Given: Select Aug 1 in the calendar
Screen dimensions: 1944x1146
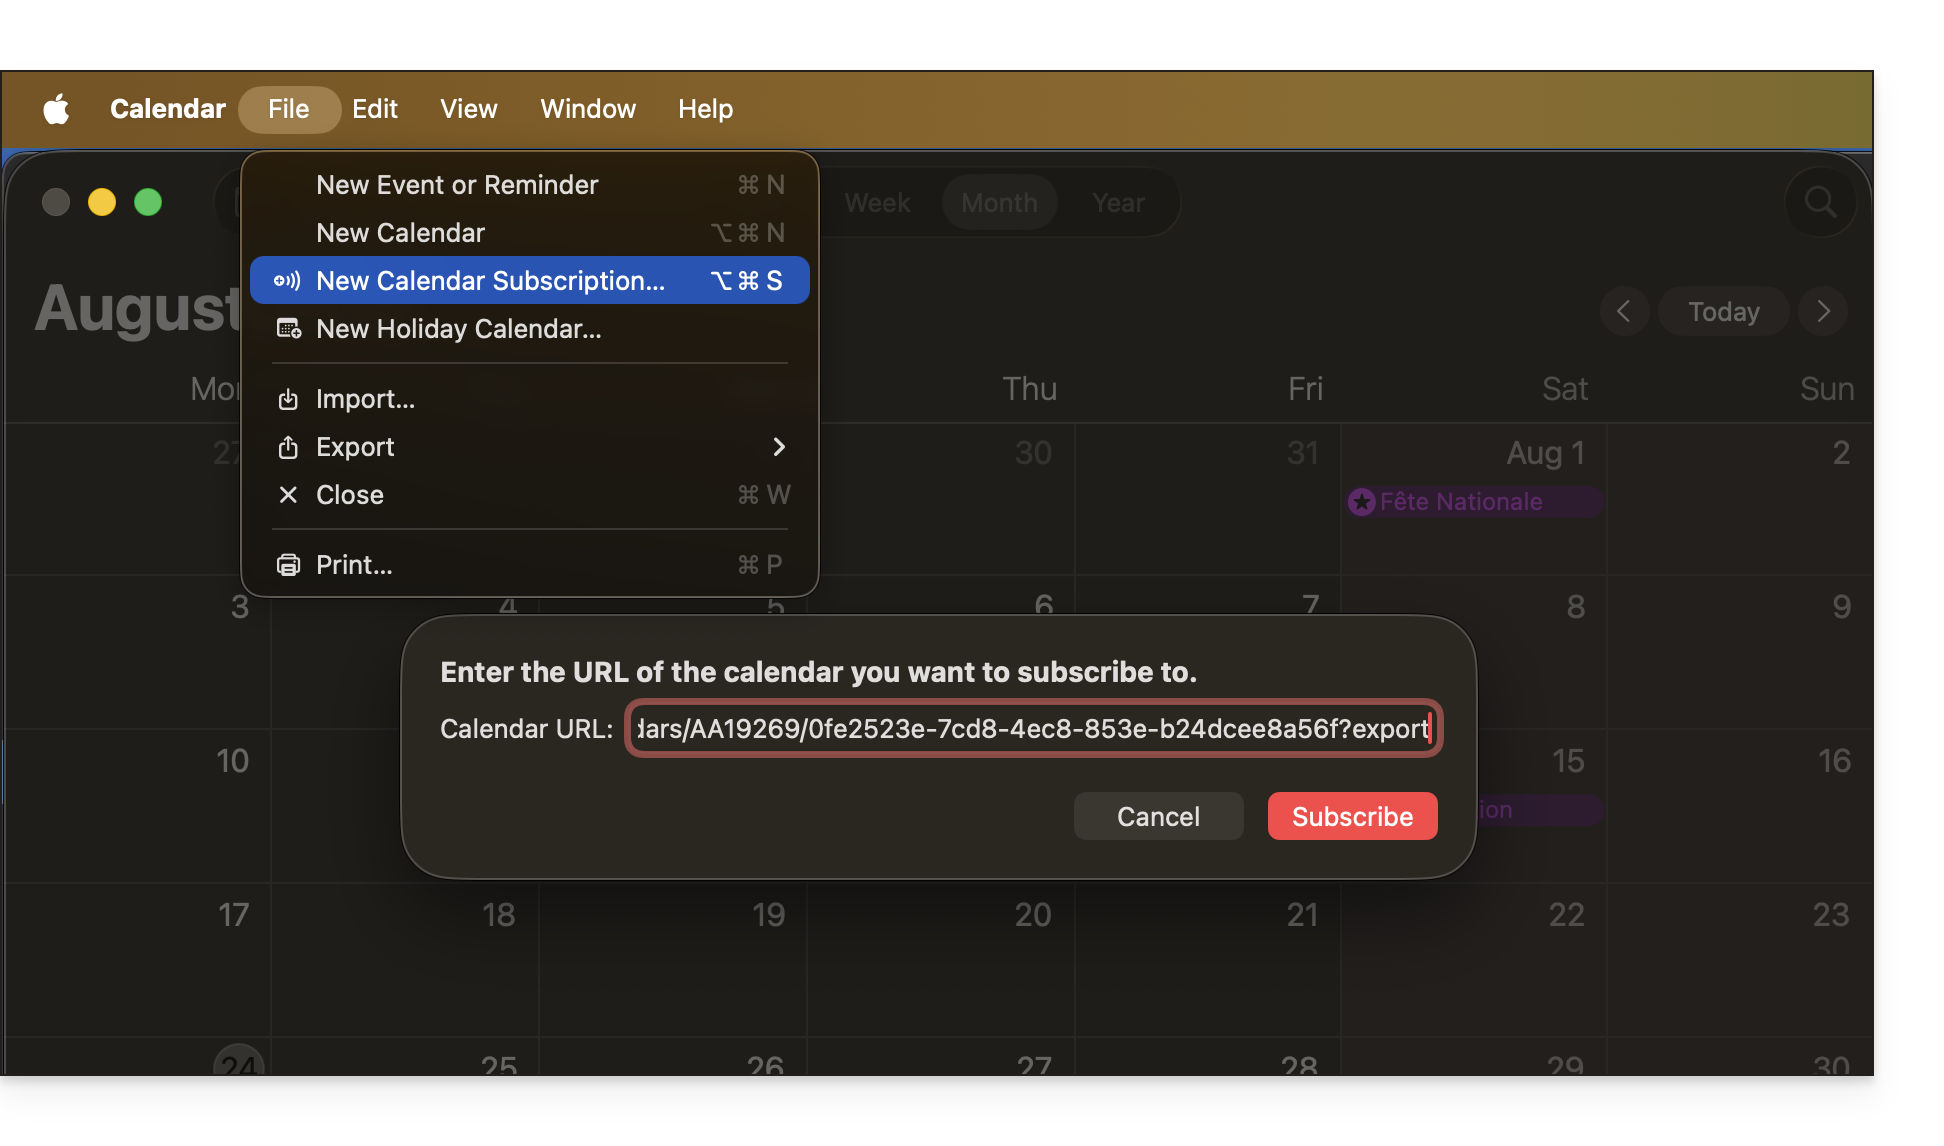Looking at the screenshot, I should [x=1545, y=453].
